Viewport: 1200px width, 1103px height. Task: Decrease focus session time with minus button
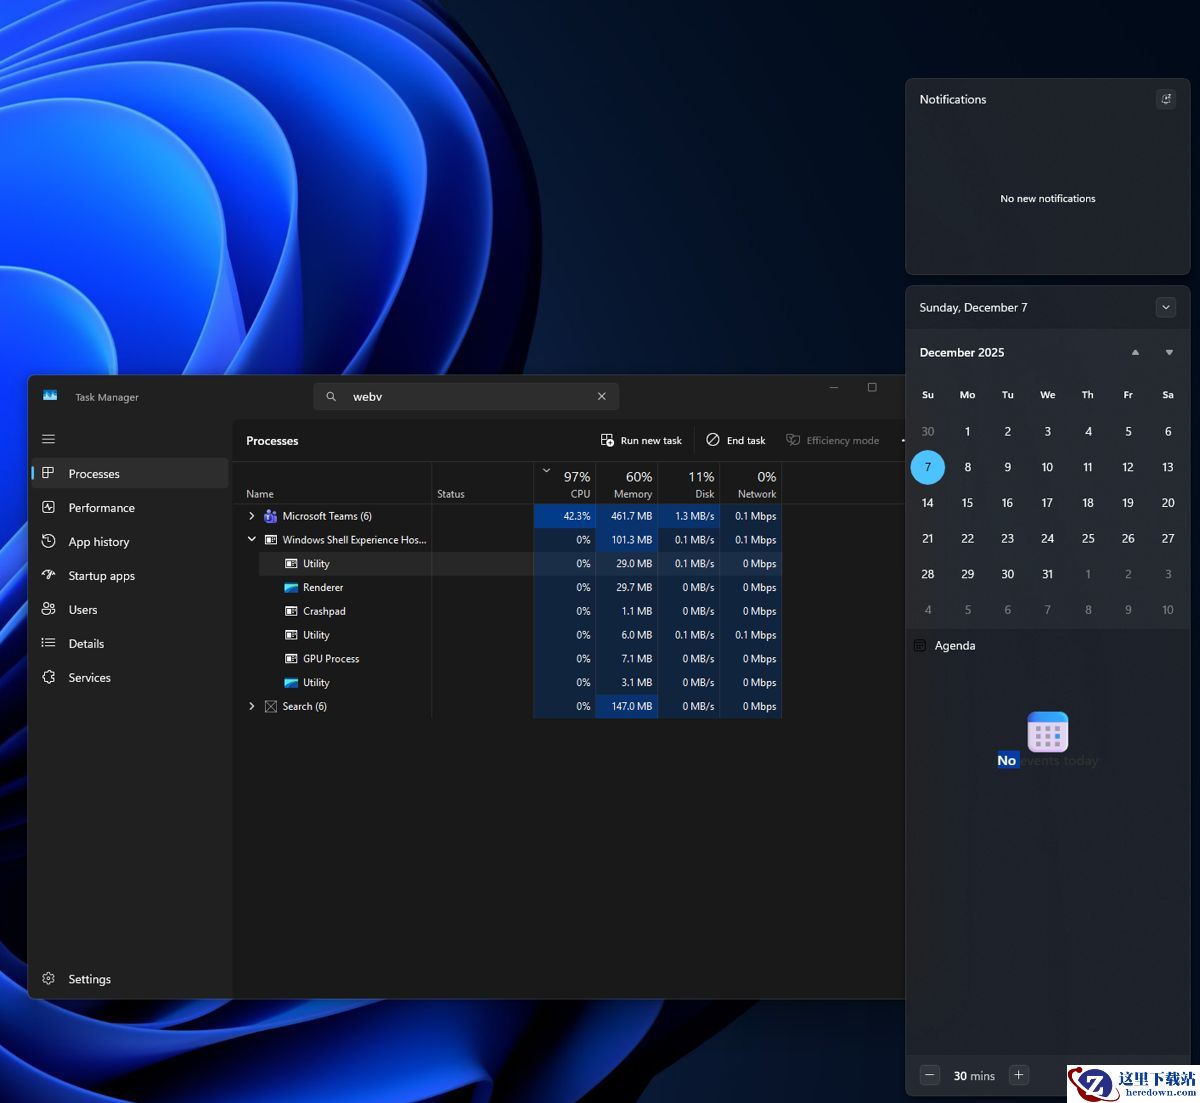tap(930, 1075)
